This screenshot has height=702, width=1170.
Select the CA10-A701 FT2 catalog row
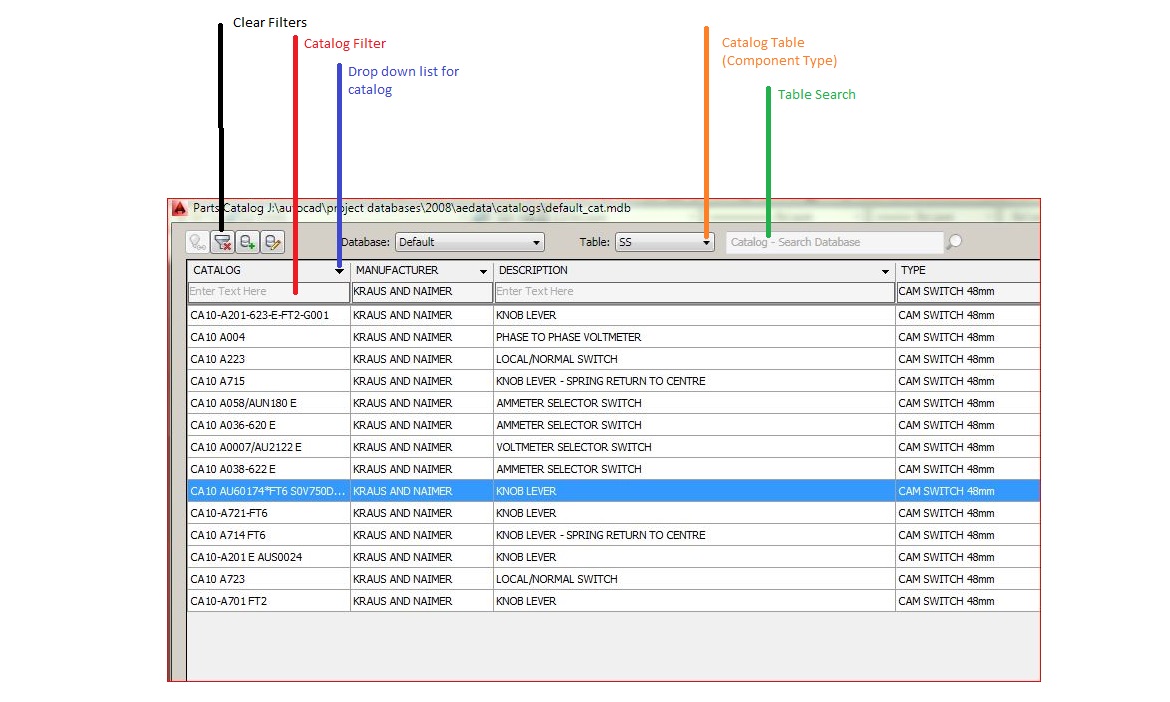(x=268, y=601)
